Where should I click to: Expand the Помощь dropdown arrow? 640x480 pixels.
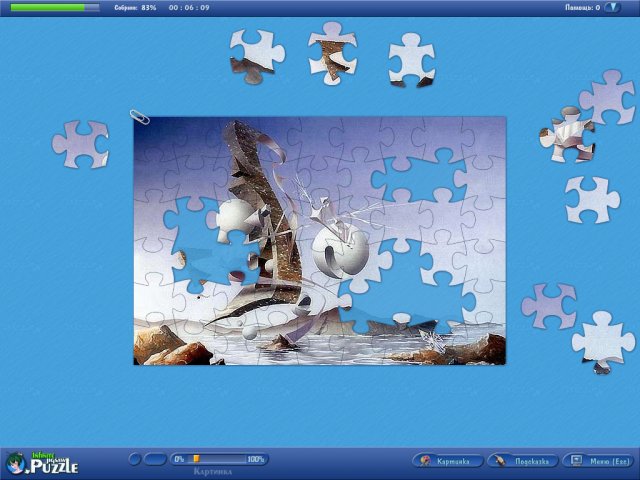[x=612, y=7]
